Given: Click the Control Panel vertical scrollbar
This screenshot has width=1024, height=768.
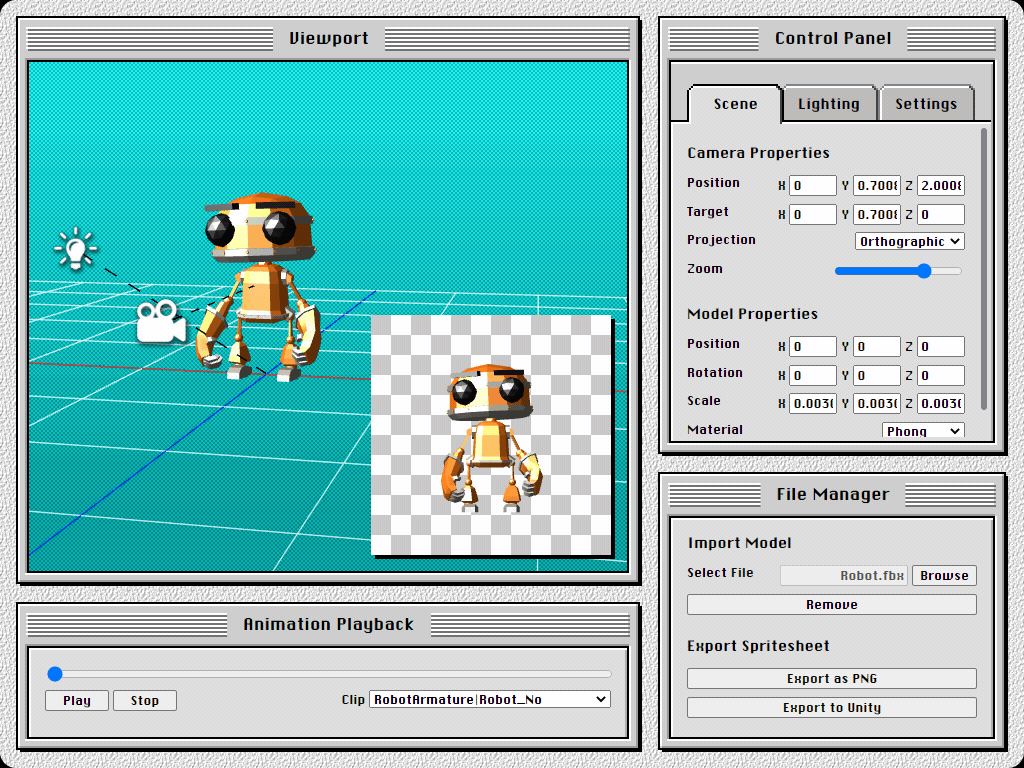Looking at the screenshot, I should 984,269.
